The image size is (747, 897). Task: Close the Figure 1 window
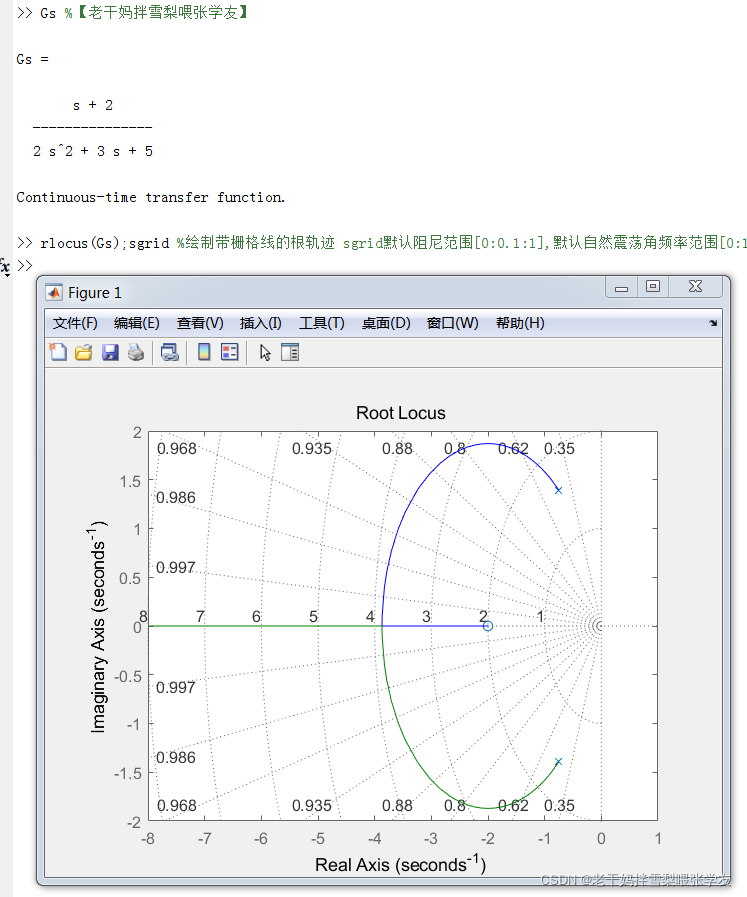pos(695,287)
